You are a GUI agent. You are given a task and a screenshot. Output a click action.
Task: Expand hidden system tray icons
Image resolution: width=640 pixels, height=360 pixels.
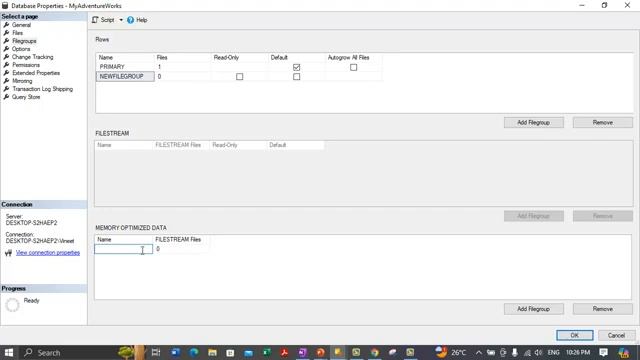pyautogui.click(x=478, y=352)
